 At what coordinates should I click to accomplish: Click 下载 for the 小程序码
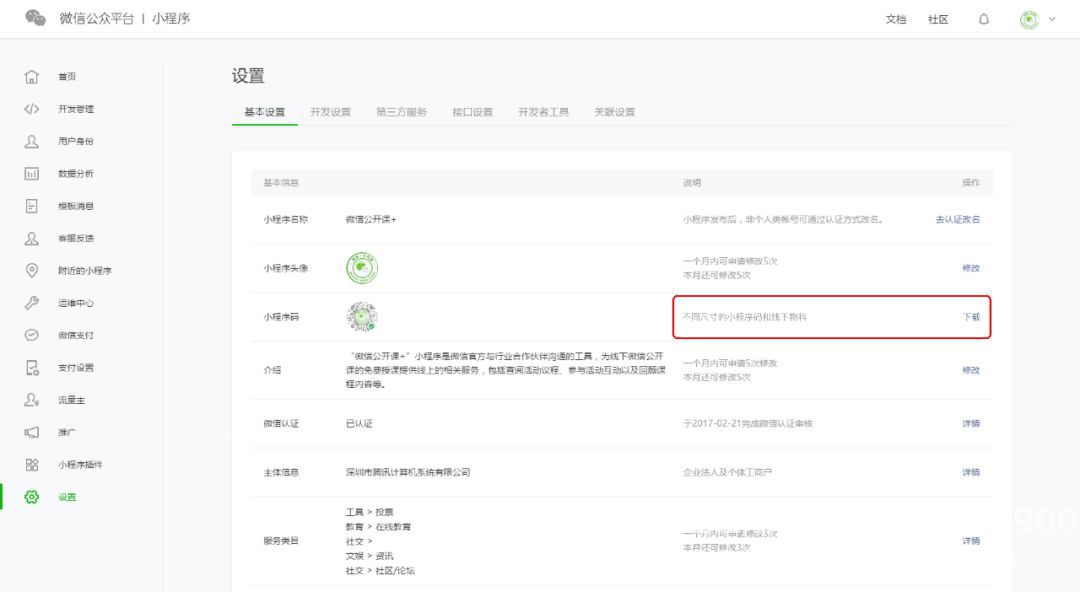pyautogui.click(x=971, y=317)
